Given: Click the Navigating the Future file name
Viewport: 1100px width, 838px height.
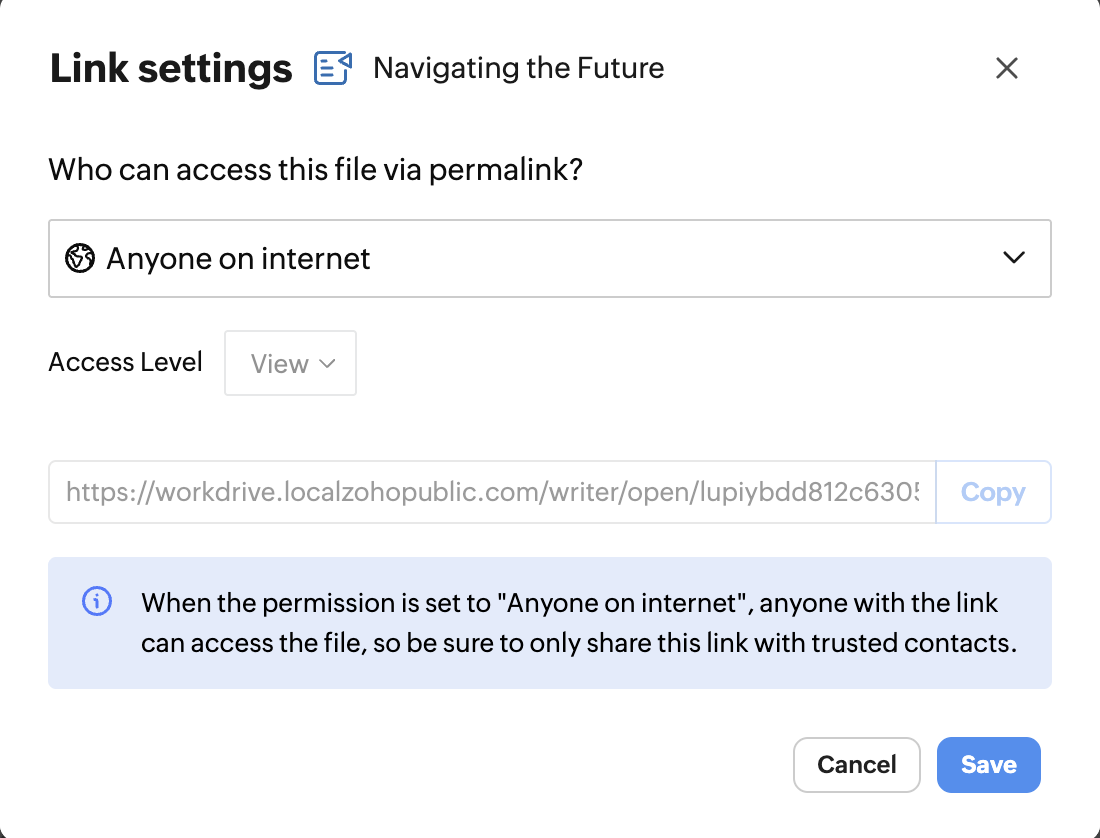Looking at the screenshot, I should [x=518, y=68].
